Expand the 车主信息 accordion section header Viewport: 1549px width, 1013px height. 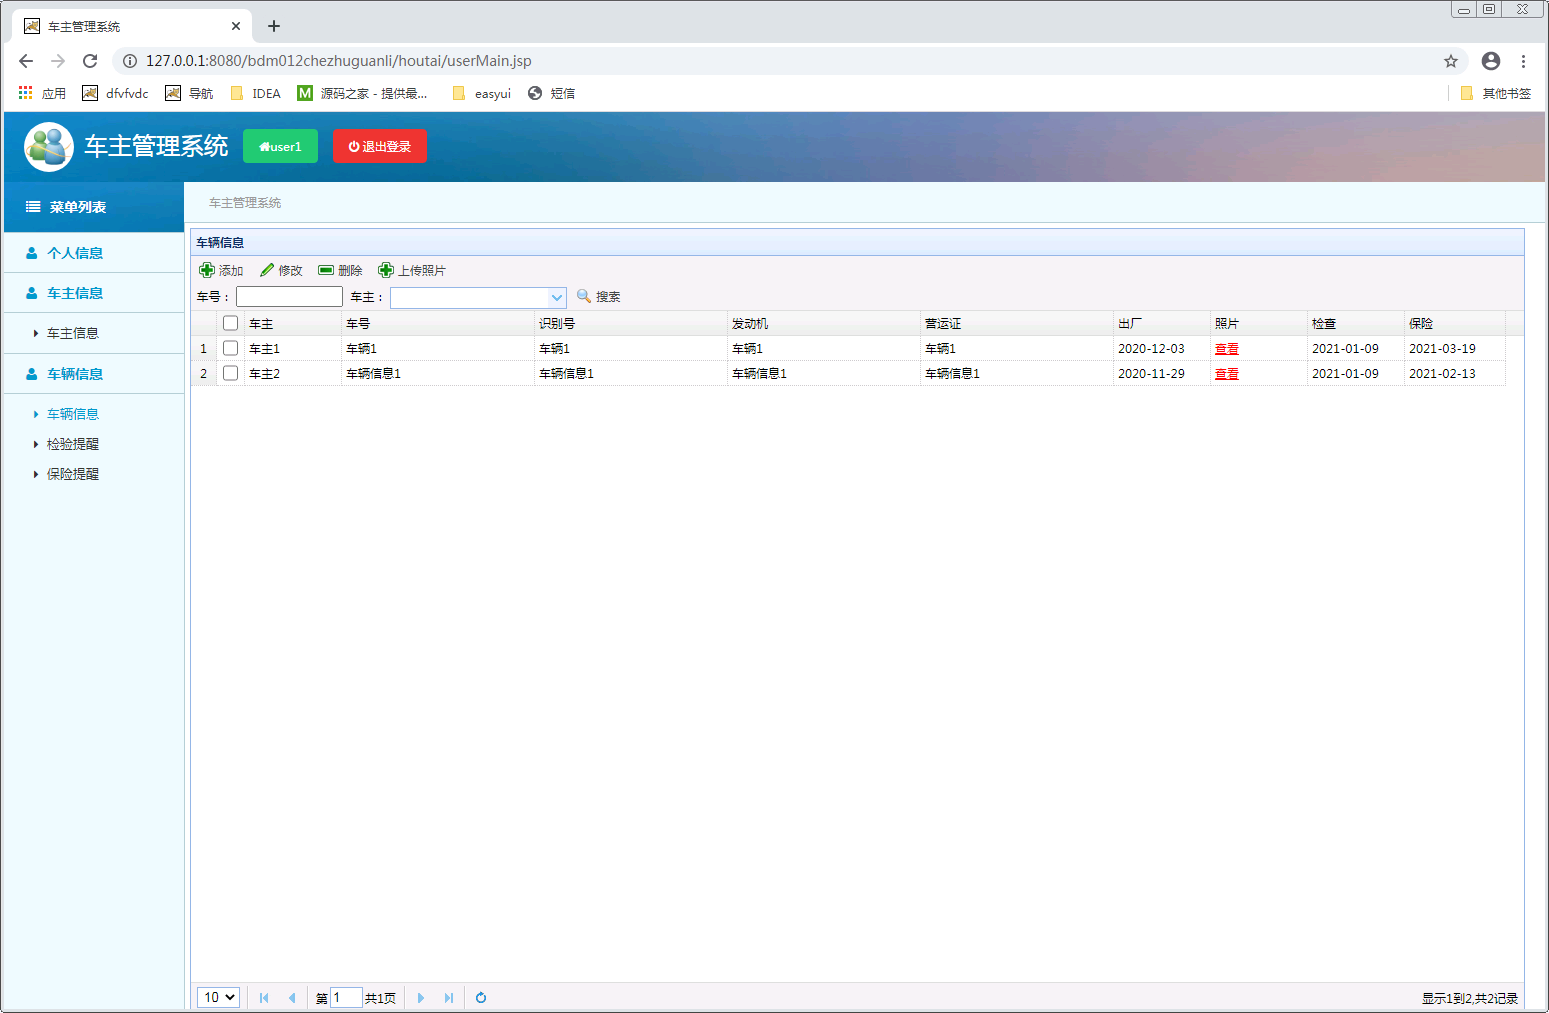point(94,293)
